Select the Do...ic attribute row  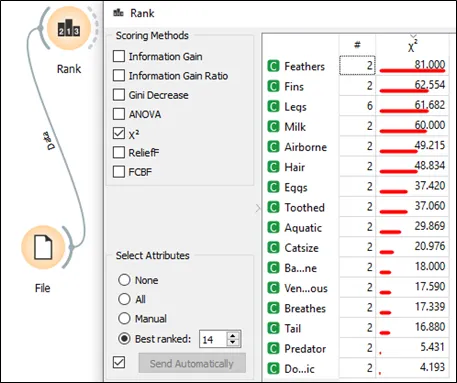point(356,369)
